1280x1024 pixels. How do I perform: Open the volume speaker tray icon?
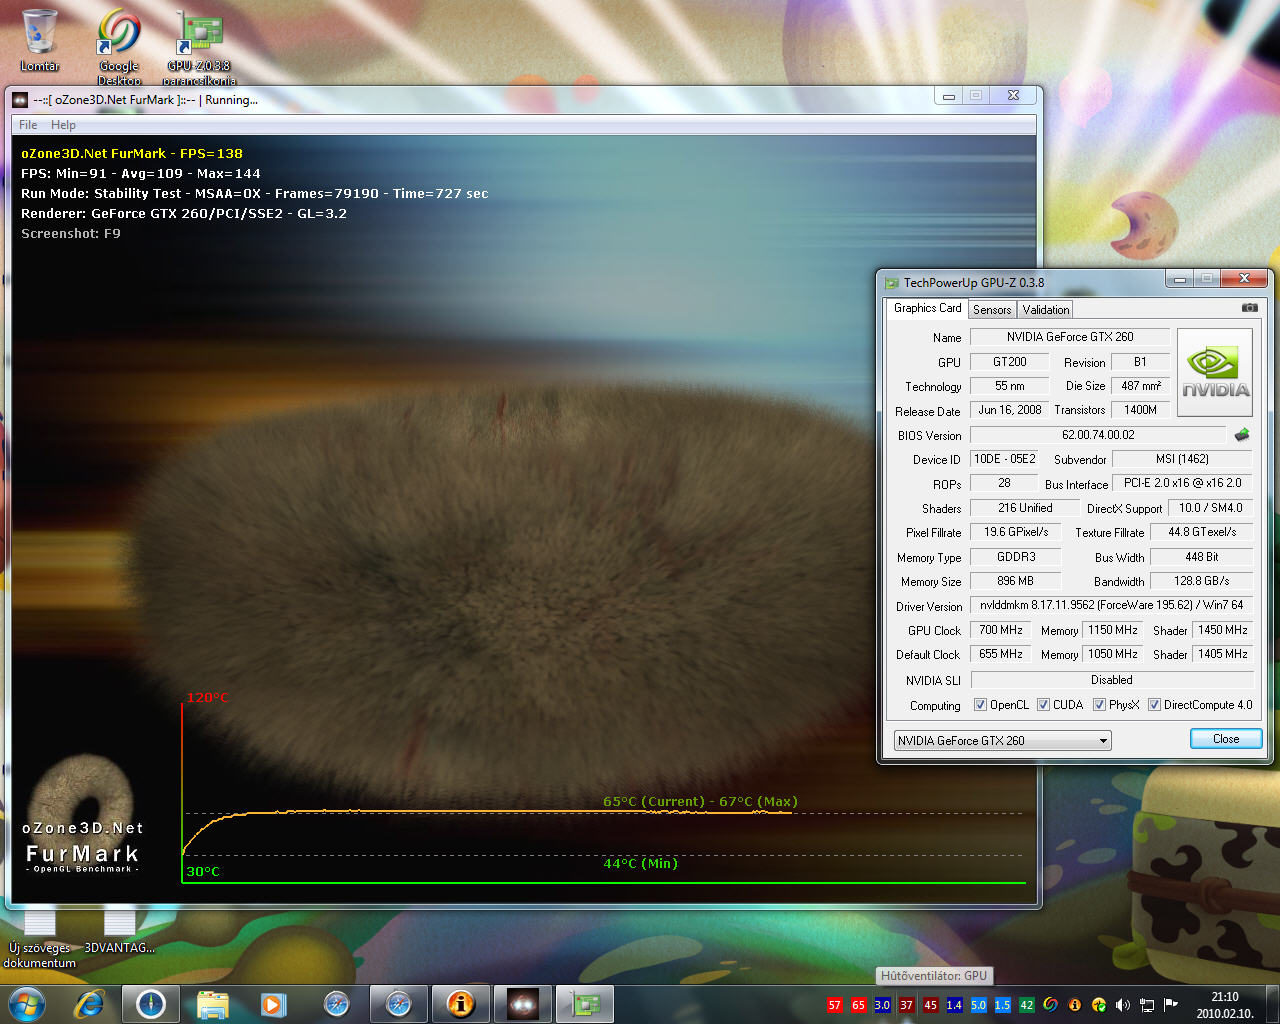1123,1005
